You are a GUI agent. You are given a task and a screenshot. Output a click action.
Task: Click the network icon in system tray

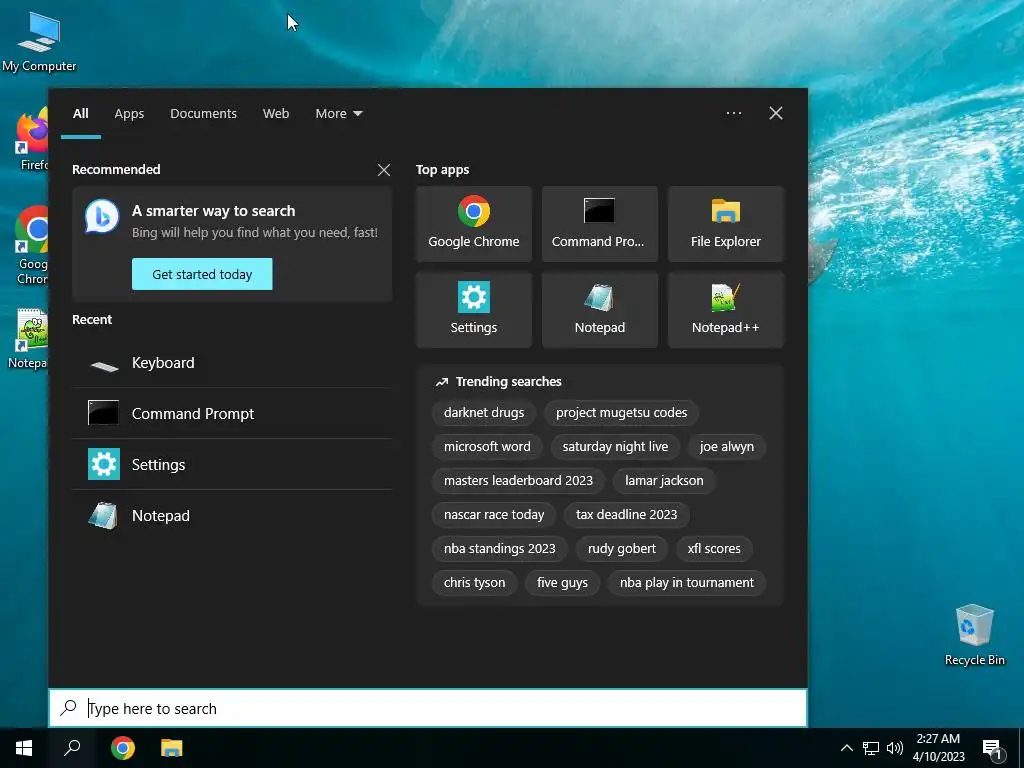[871, 748]
